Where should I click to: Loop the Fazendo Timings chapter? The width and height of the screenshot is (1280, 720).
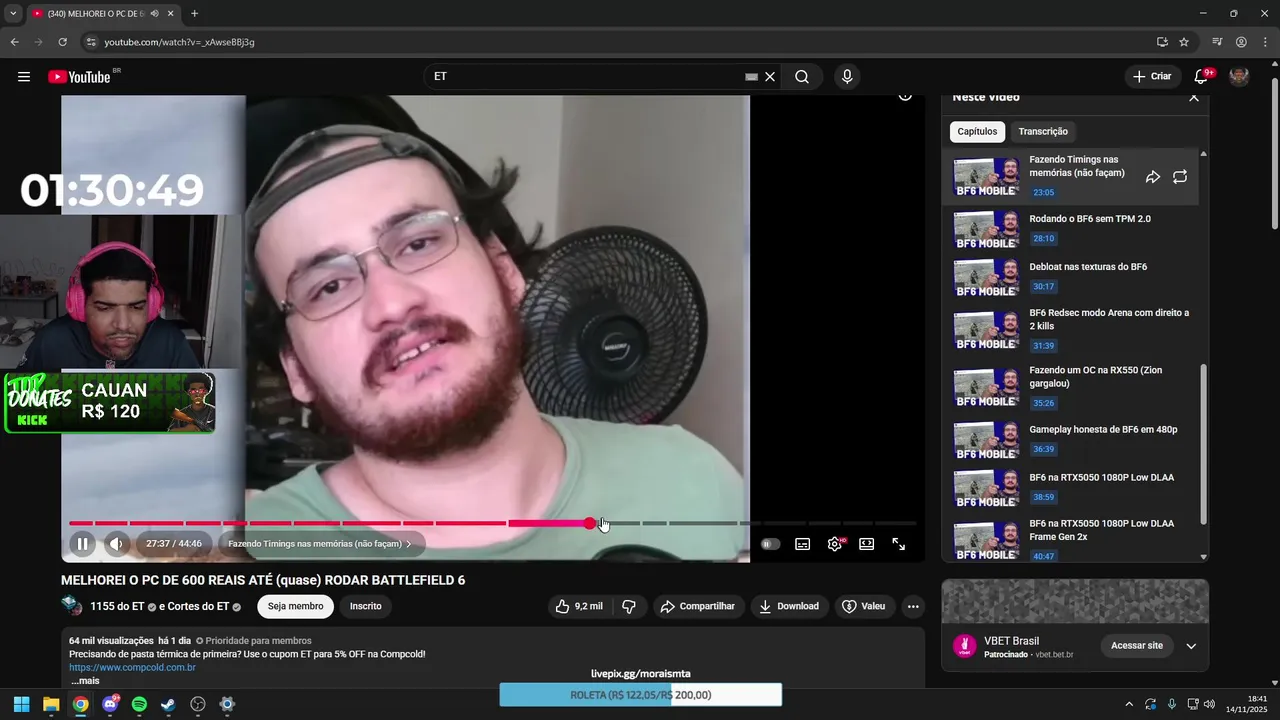point(1180,177)
